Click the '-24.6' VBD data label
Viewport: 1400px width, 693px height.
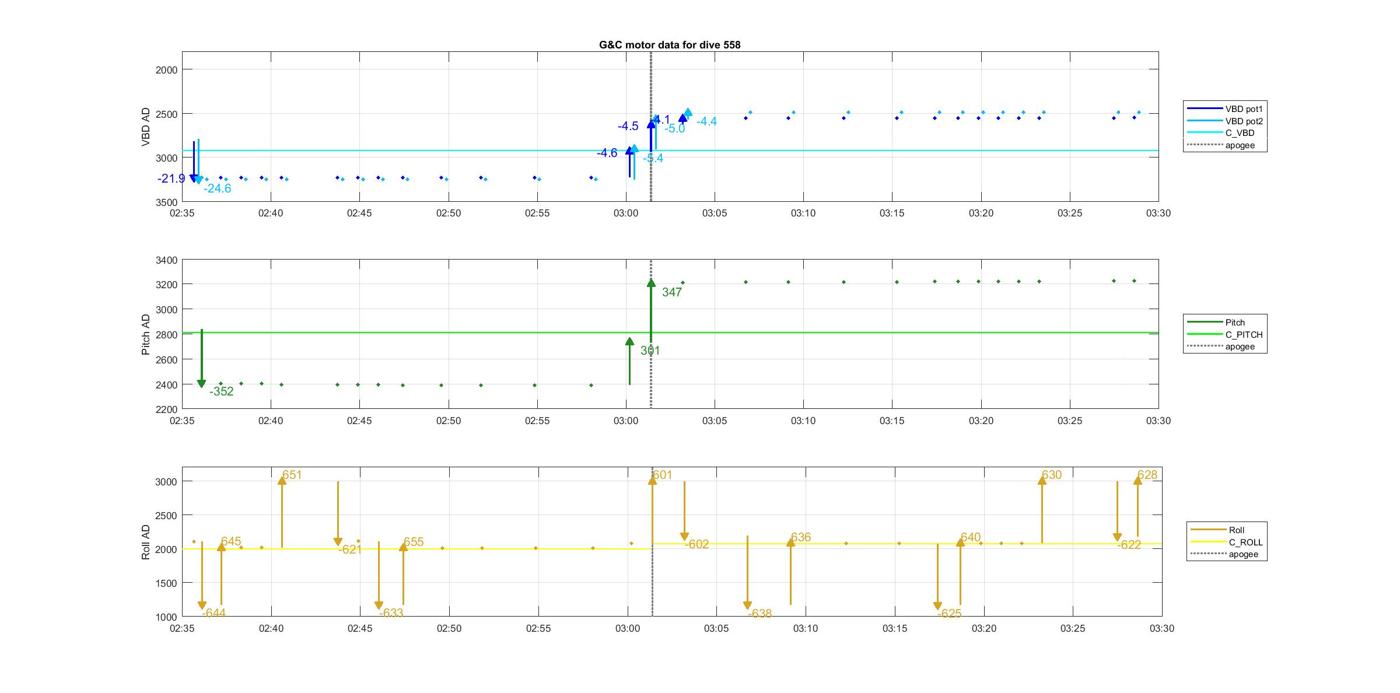click(217, 188)
